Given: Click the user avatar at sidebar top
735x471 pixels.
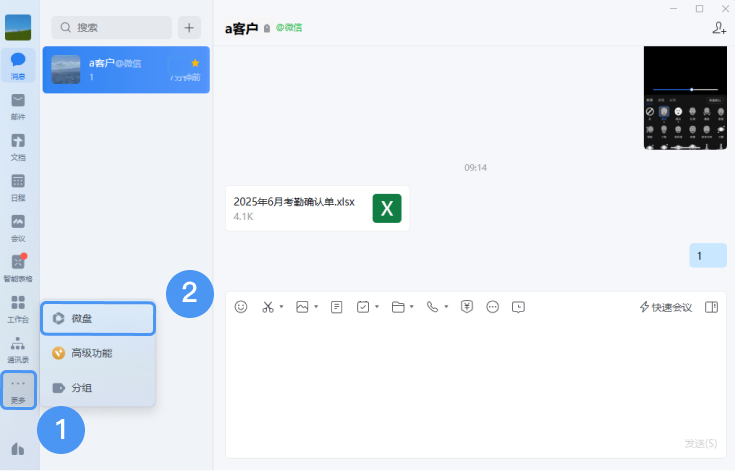Looking at the screenshot, I should [x=18, y=27].
